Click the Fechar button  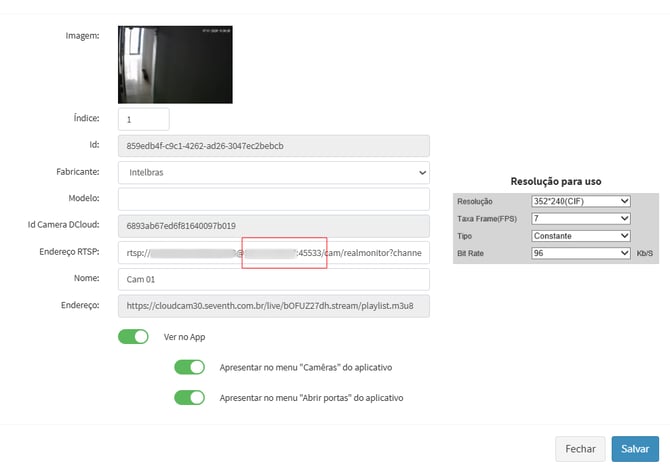[x=579, y=449]
